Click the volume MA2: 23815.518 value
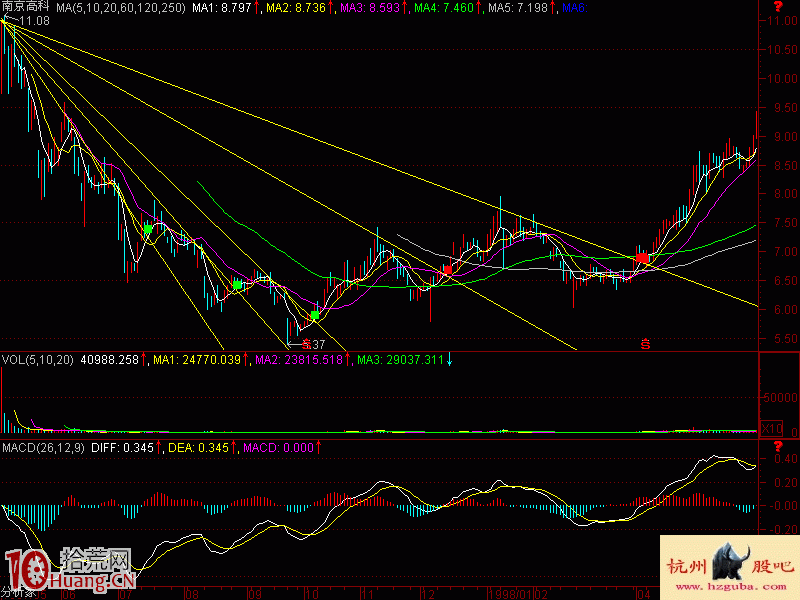 [299, 360]
